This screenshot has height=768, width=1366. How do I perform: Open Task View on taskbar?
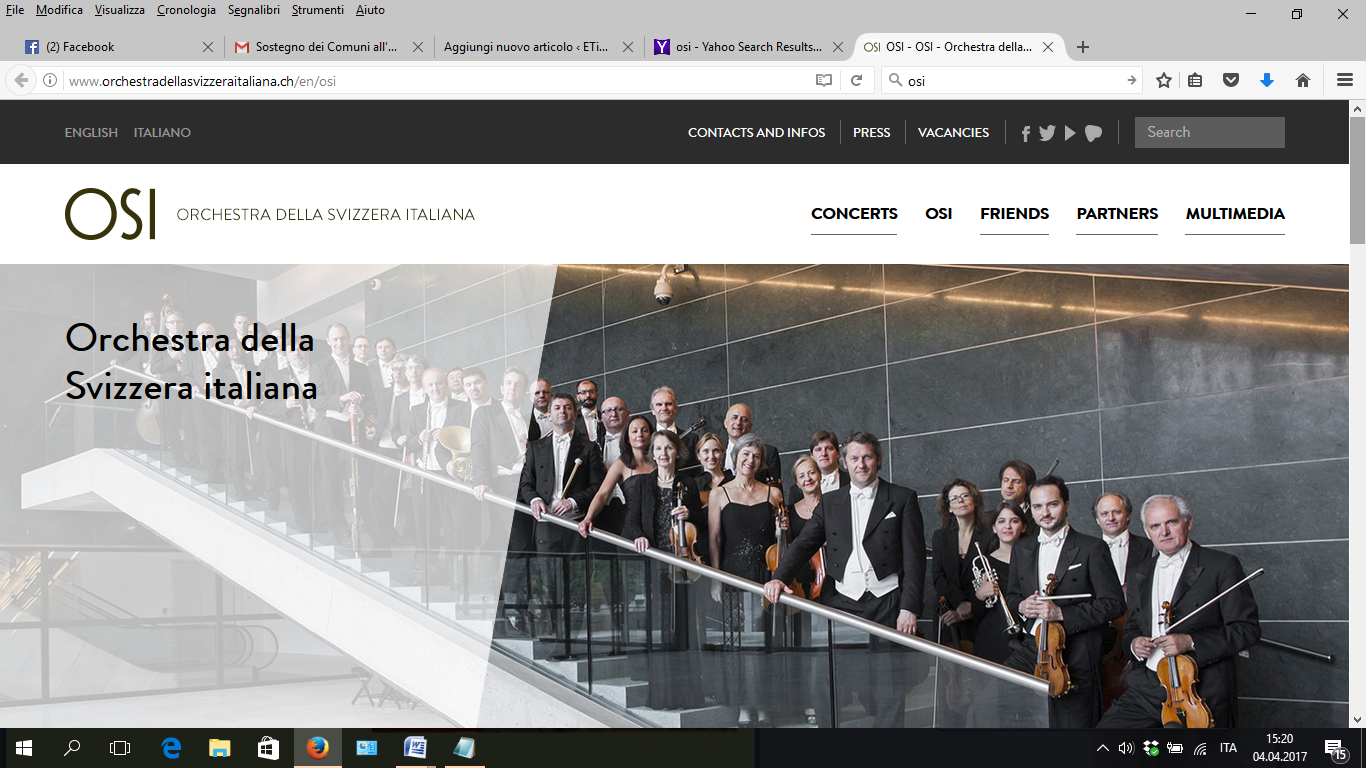[120, 748]
